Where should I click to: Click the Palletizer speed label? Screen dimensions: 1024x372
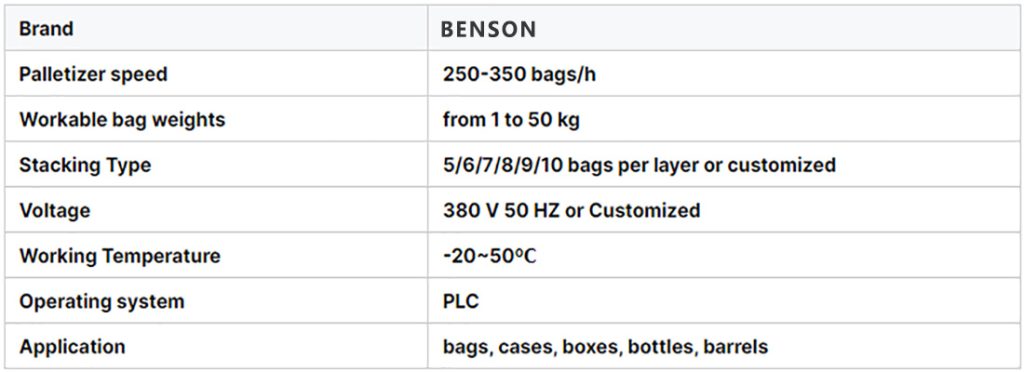coord(93,74)
